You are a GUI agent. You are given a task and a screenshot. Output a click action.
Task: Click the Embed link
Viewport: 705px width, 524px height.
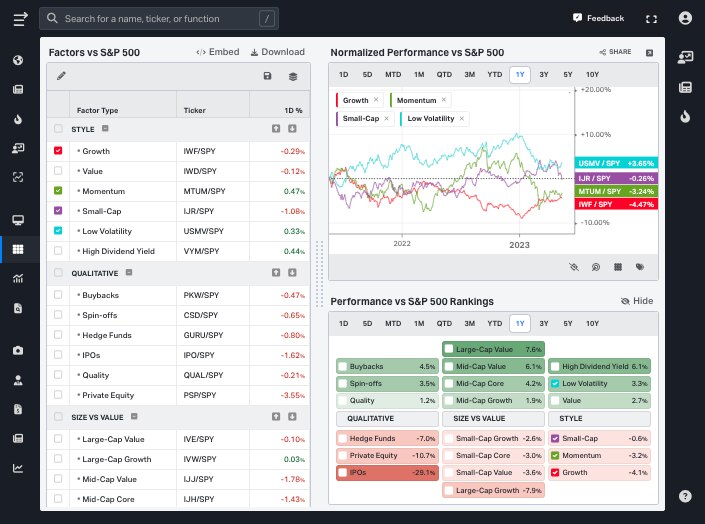217,52
